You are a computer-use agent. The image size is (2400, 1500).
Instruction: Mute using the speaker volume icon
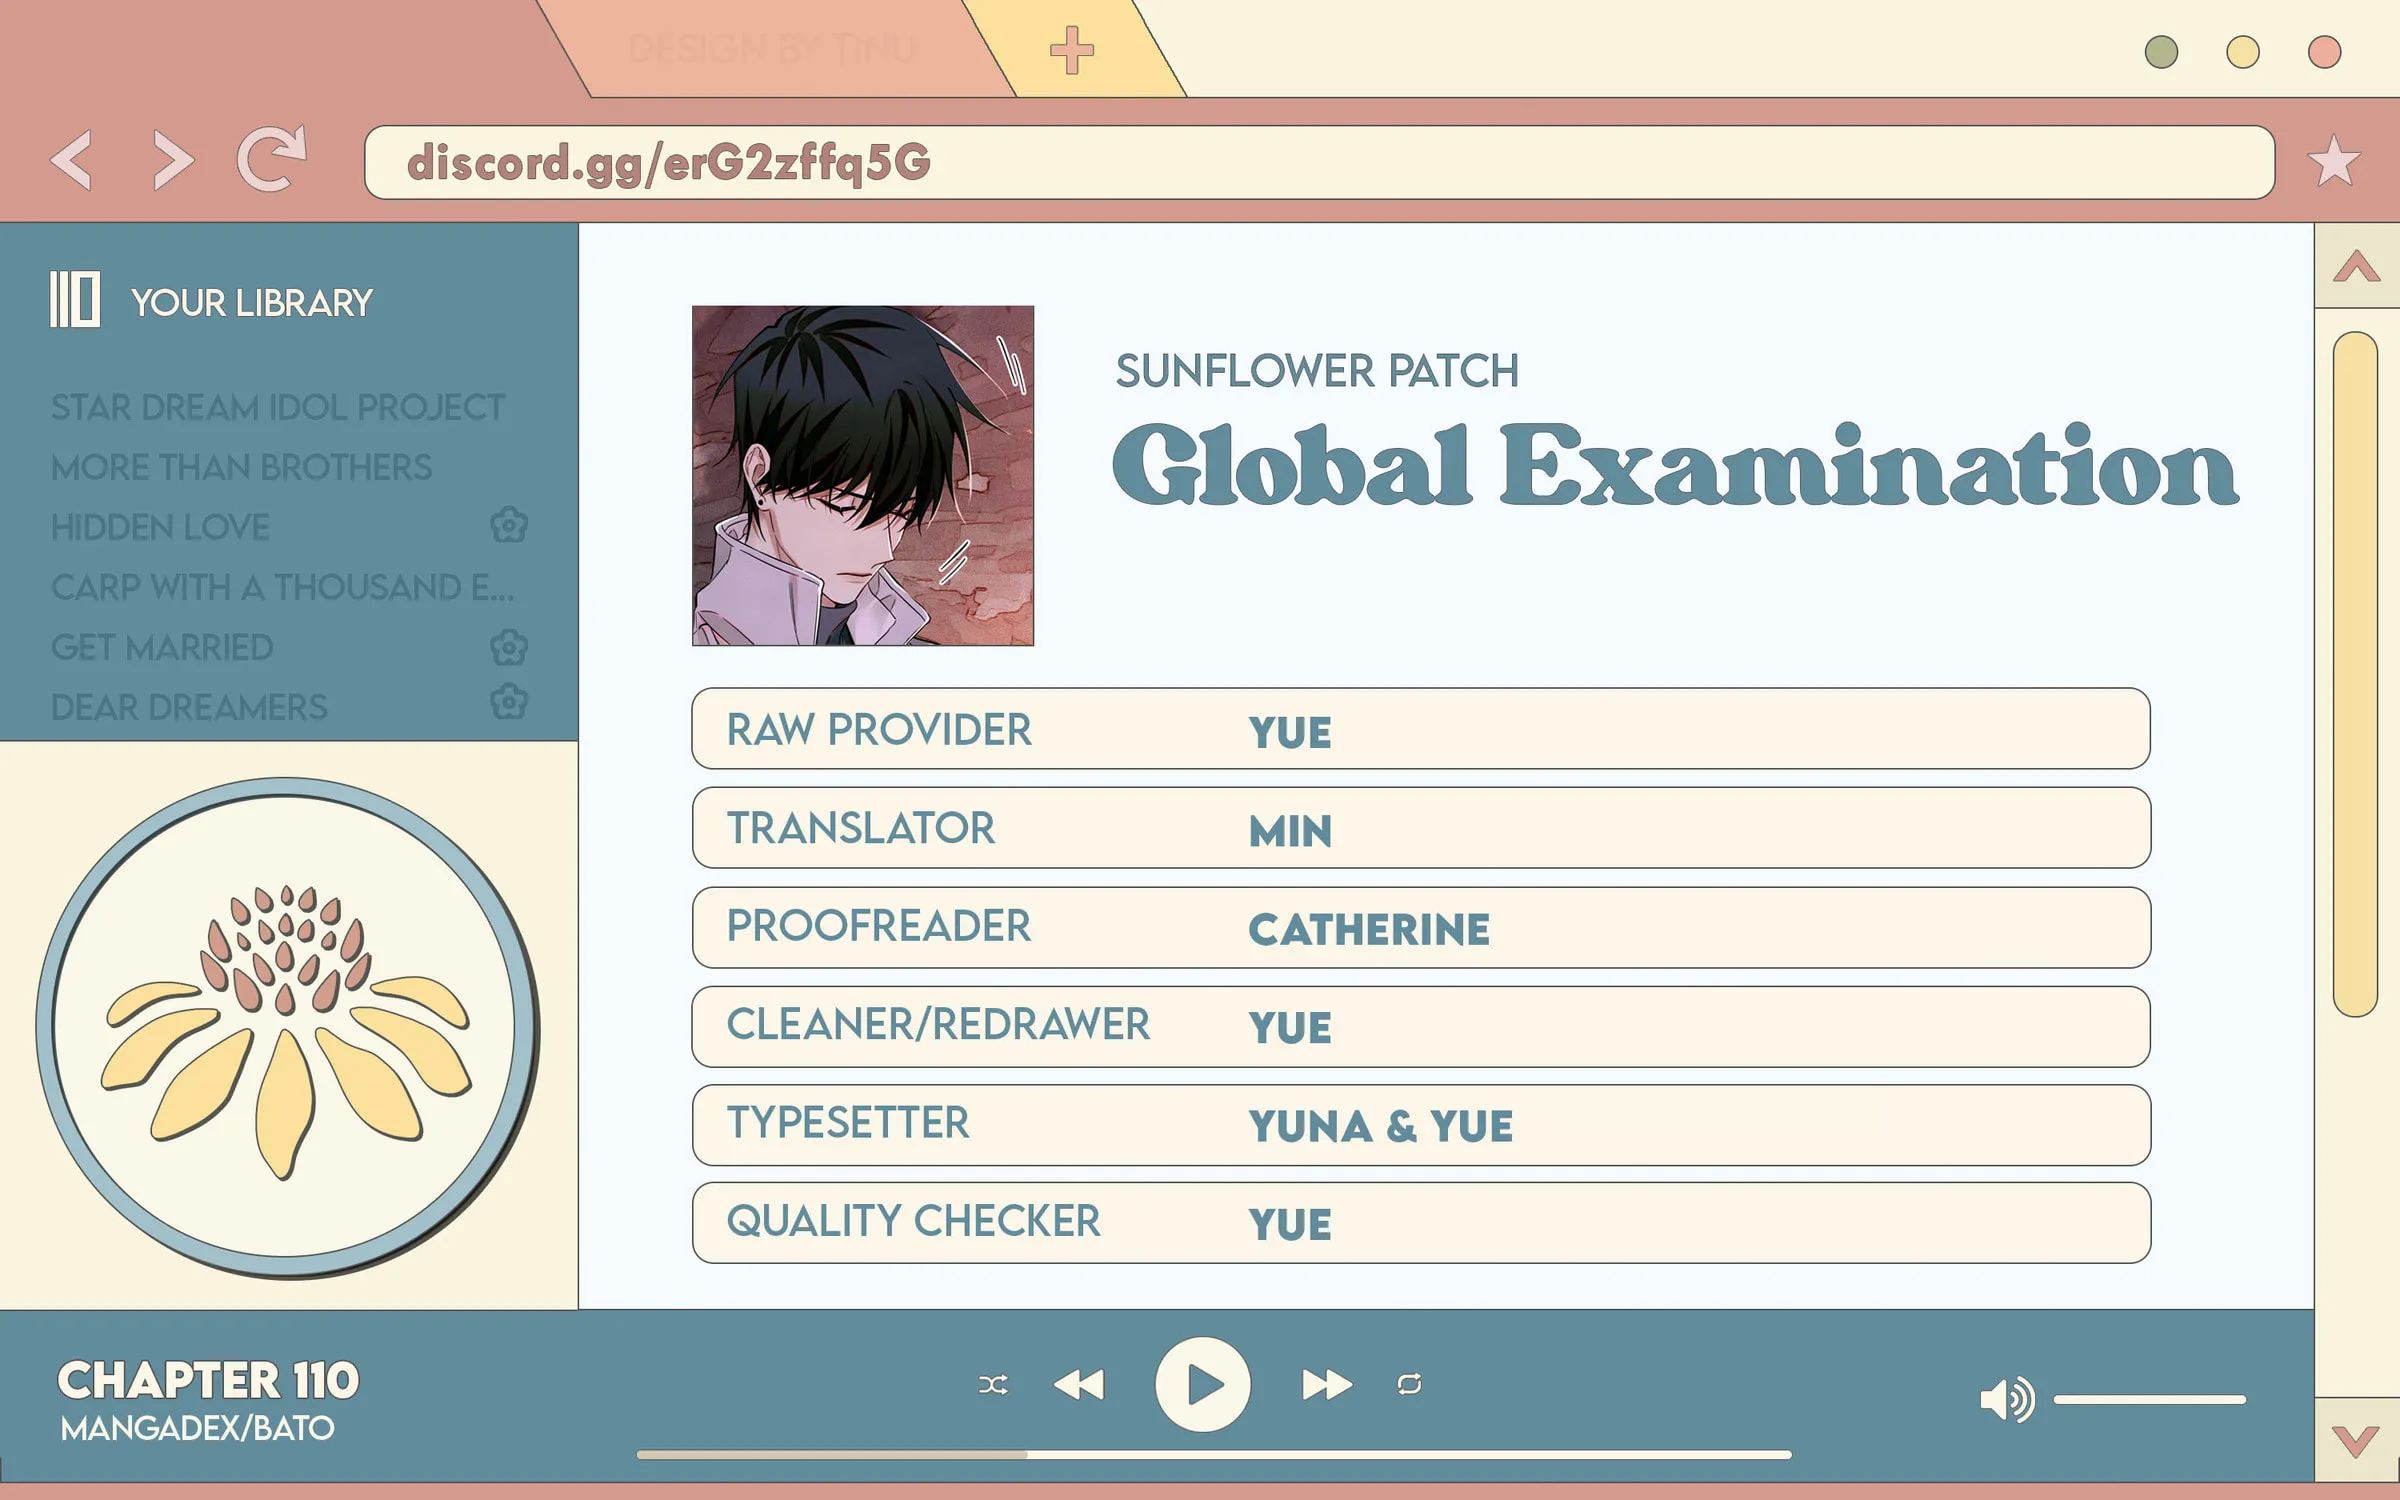coord(2007,1399)
